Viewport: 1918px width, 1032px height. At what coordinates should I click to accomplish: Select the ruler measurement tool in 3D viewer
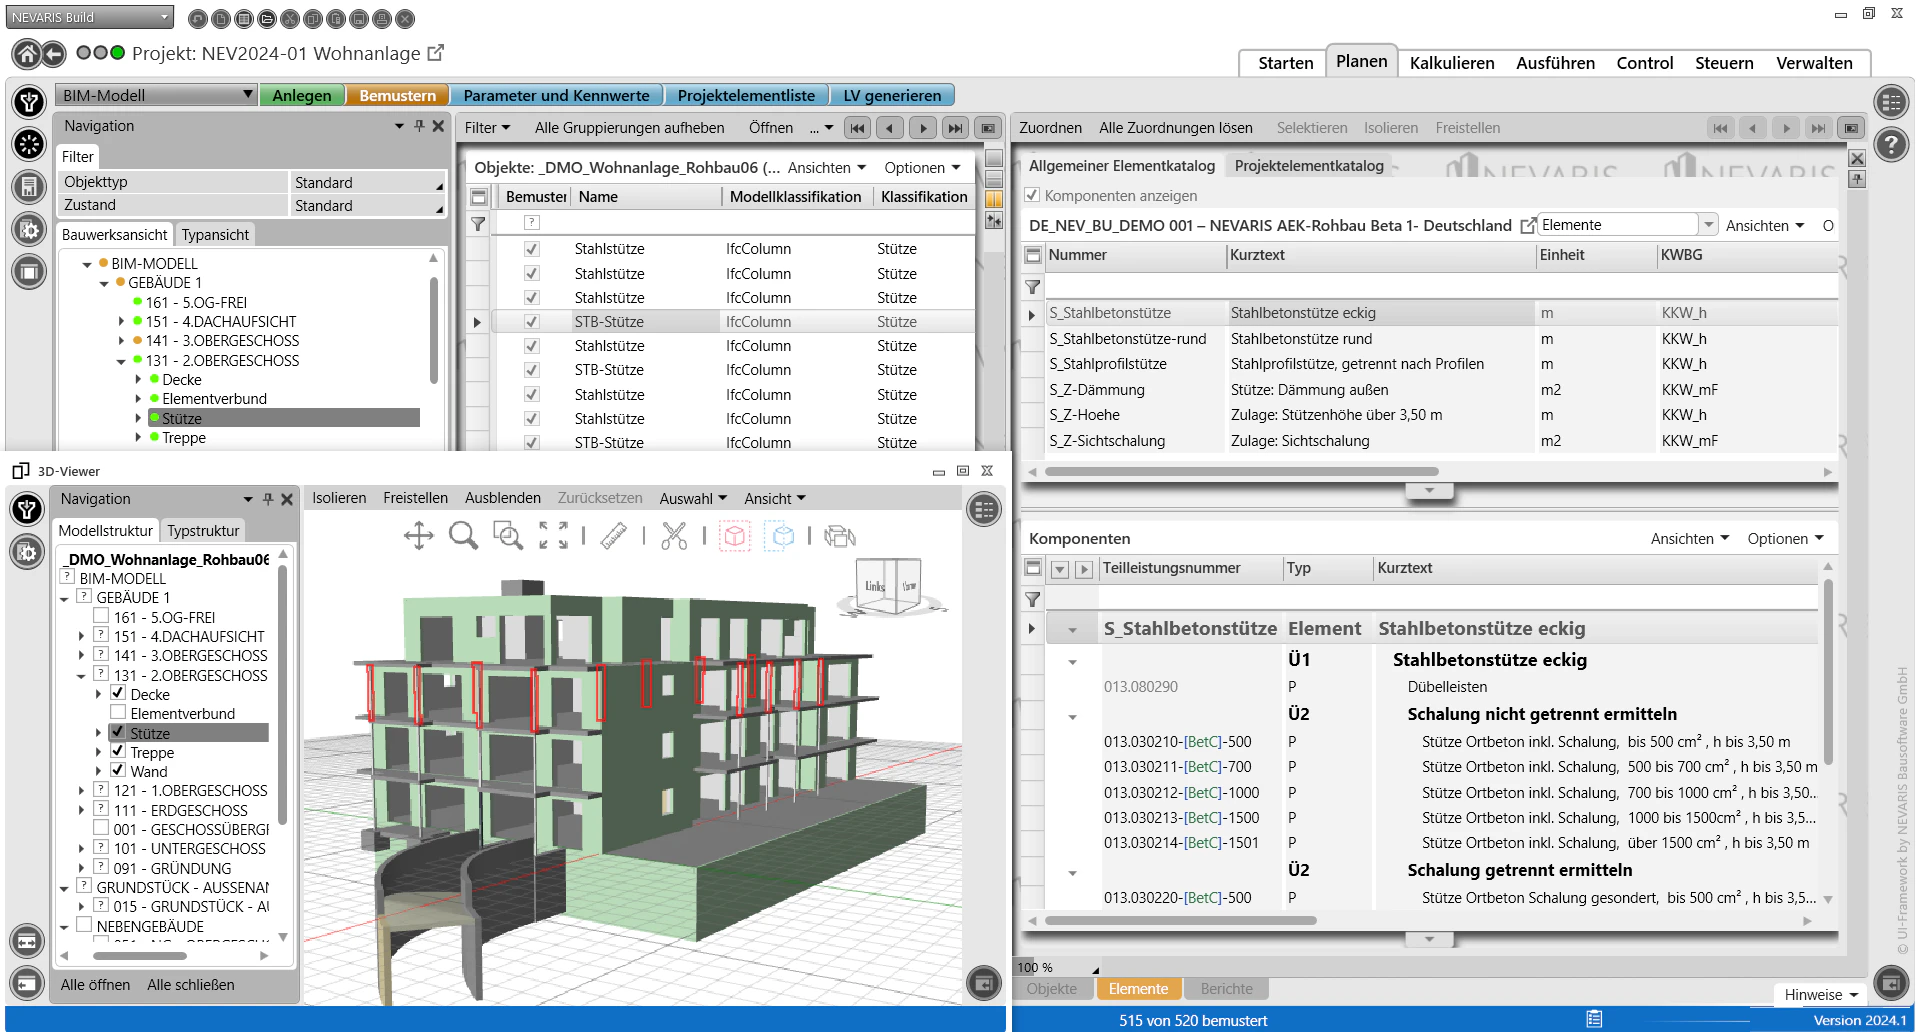[614, 536]
